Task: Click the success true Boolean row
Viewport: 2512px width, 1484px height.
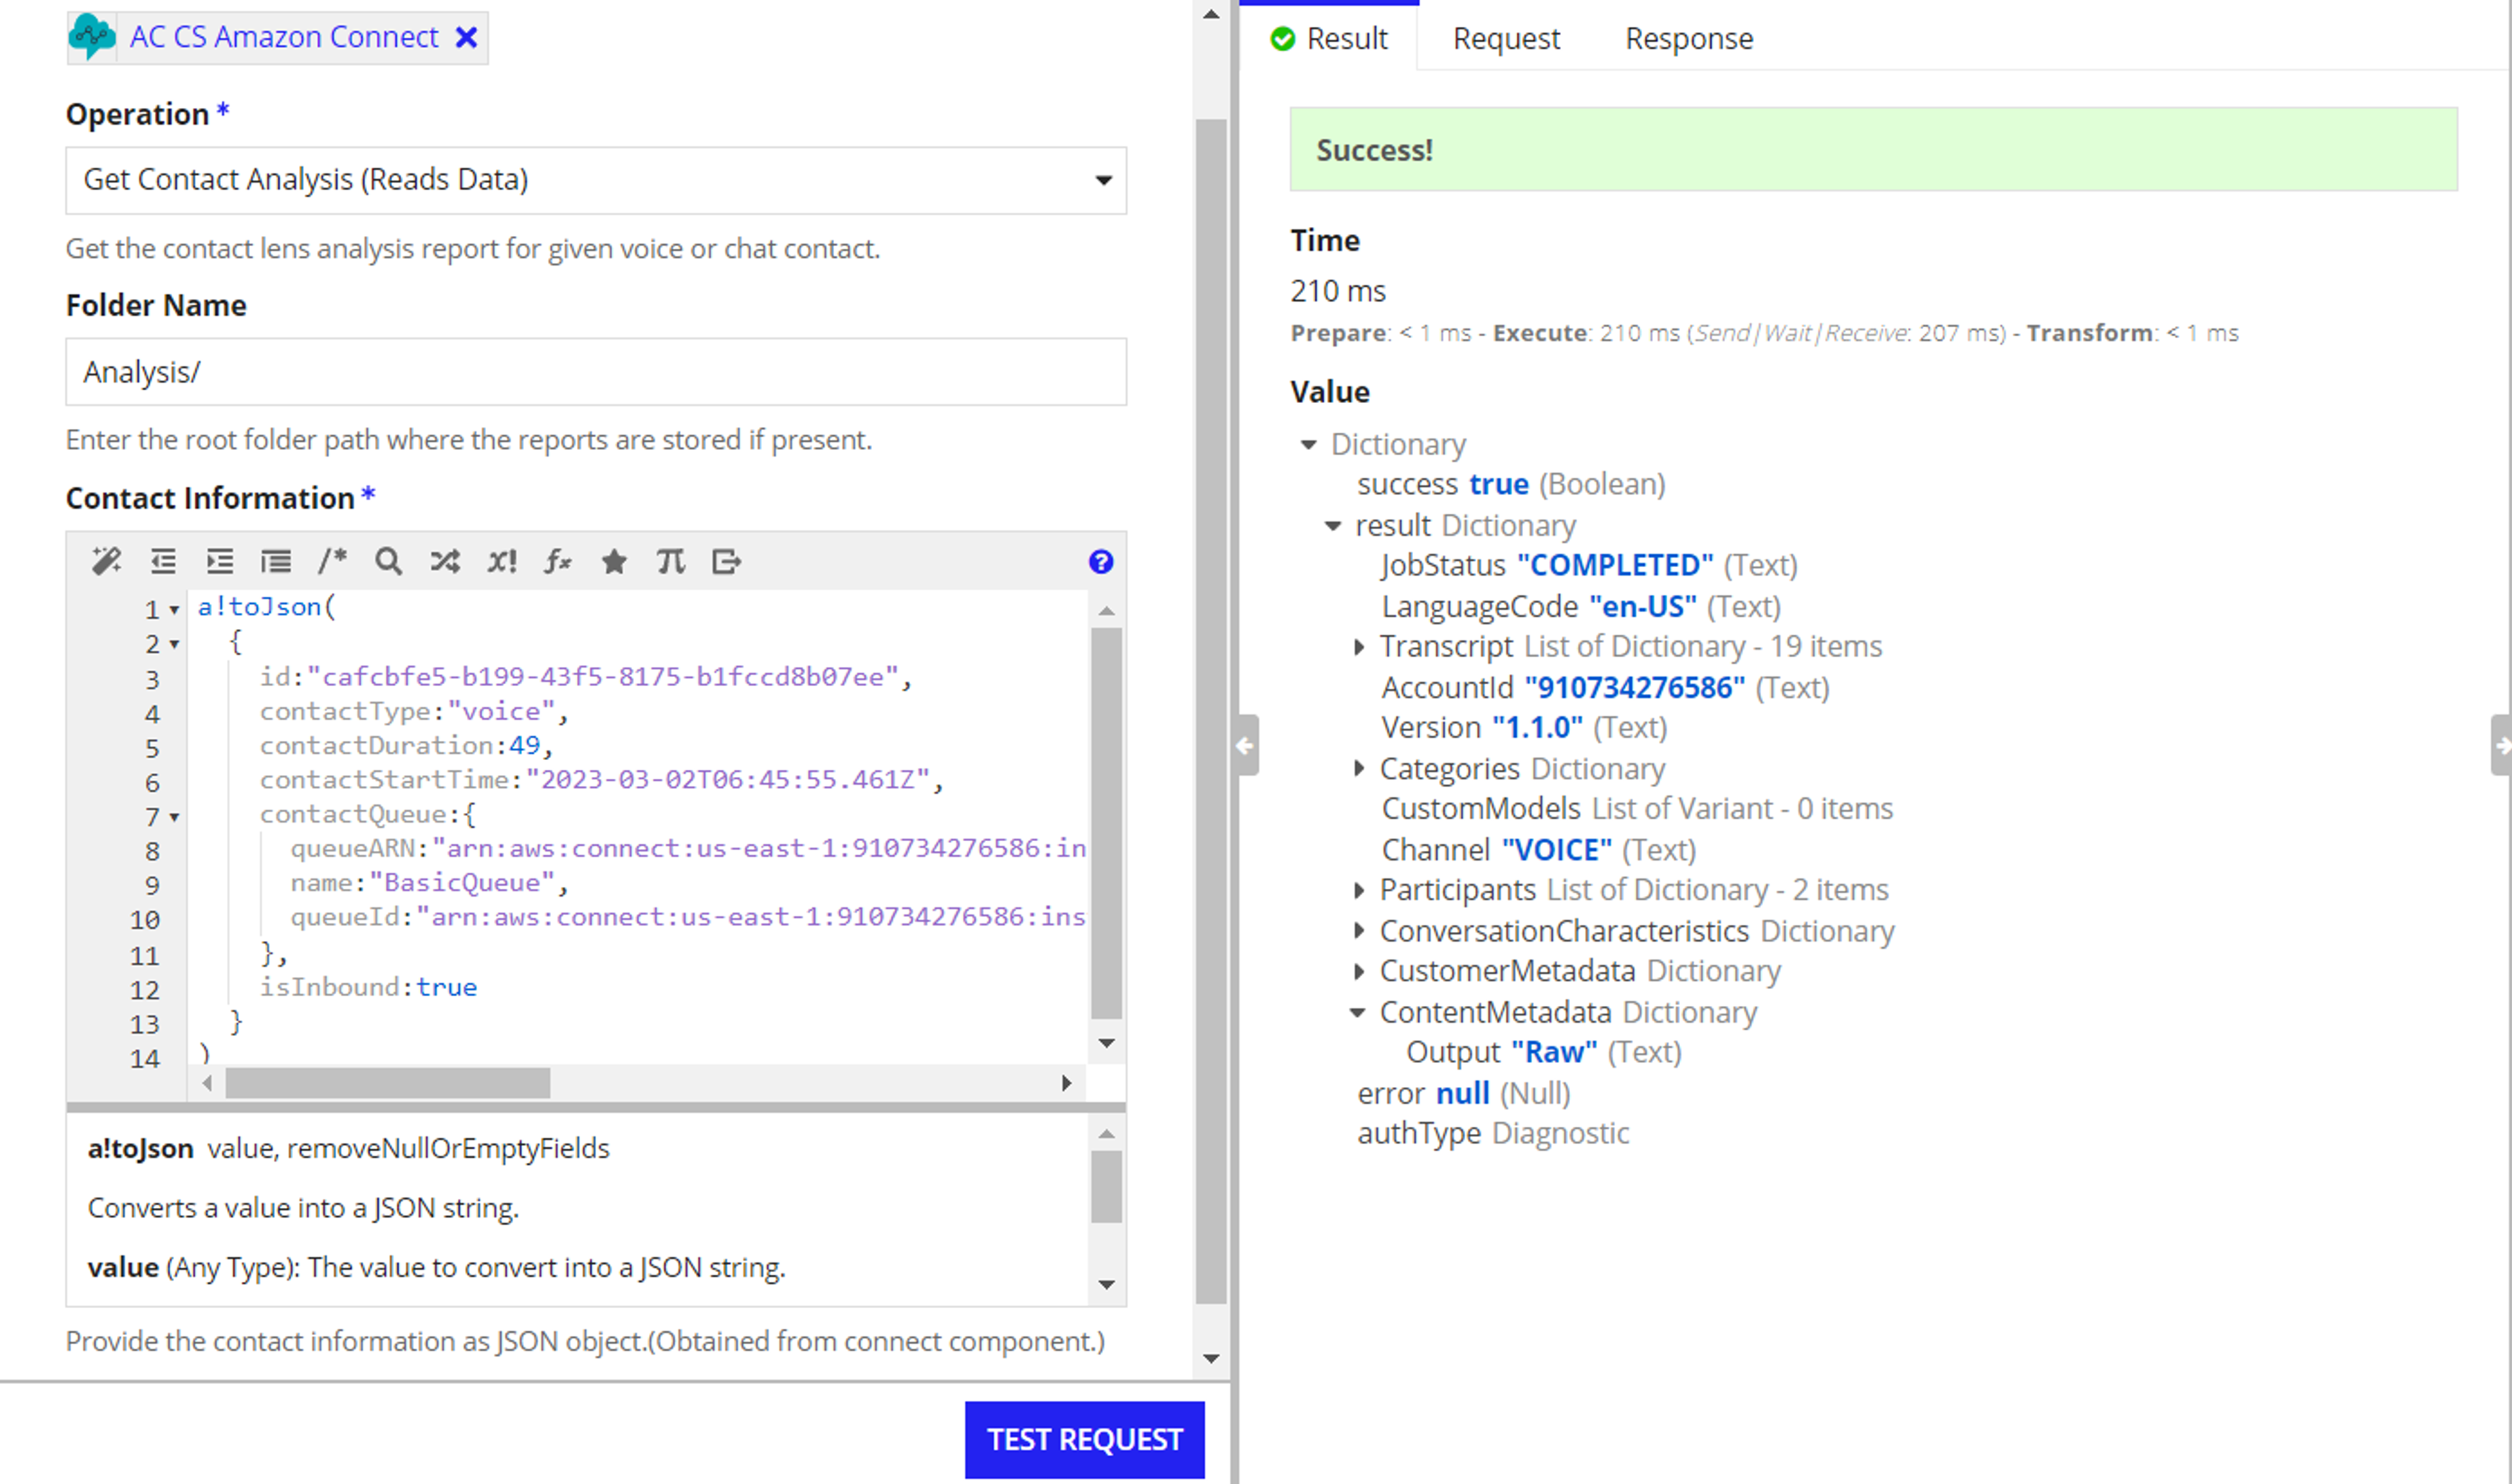Action: click(1511, 485)
